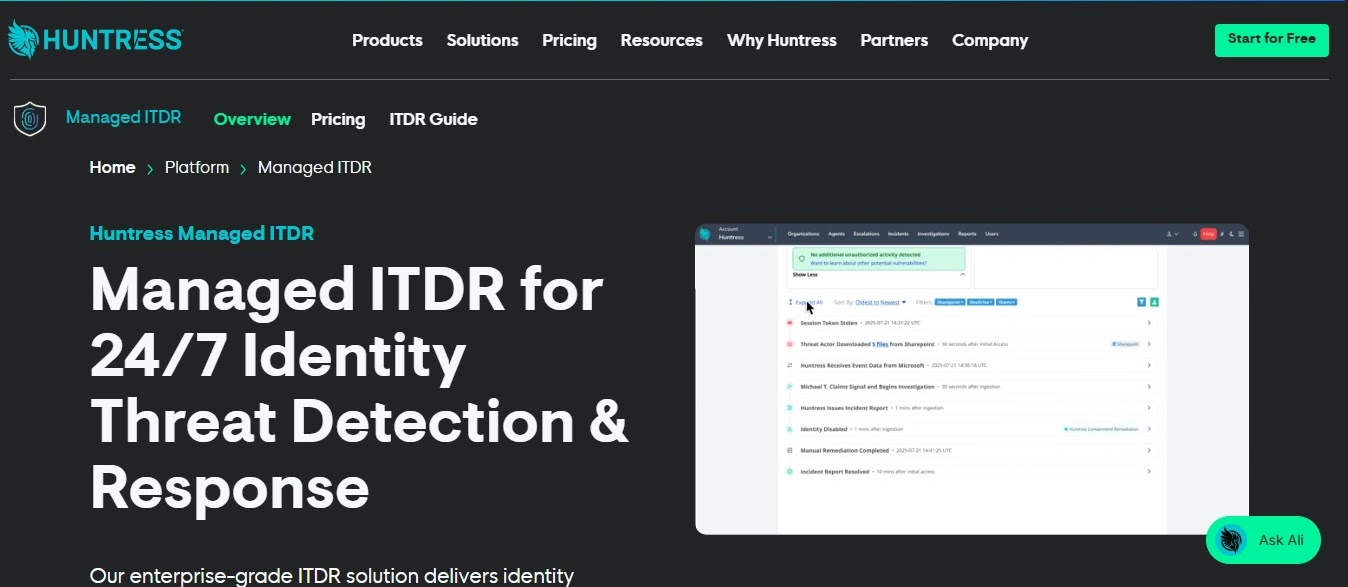
Task: Click the Start for Free button
Action: click(1272, 39)
